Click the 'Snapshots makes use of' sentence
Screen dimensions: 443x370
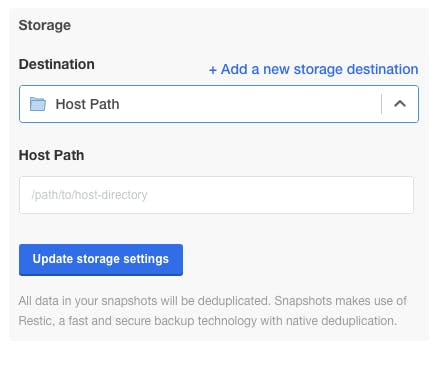(x=340, y=301)
